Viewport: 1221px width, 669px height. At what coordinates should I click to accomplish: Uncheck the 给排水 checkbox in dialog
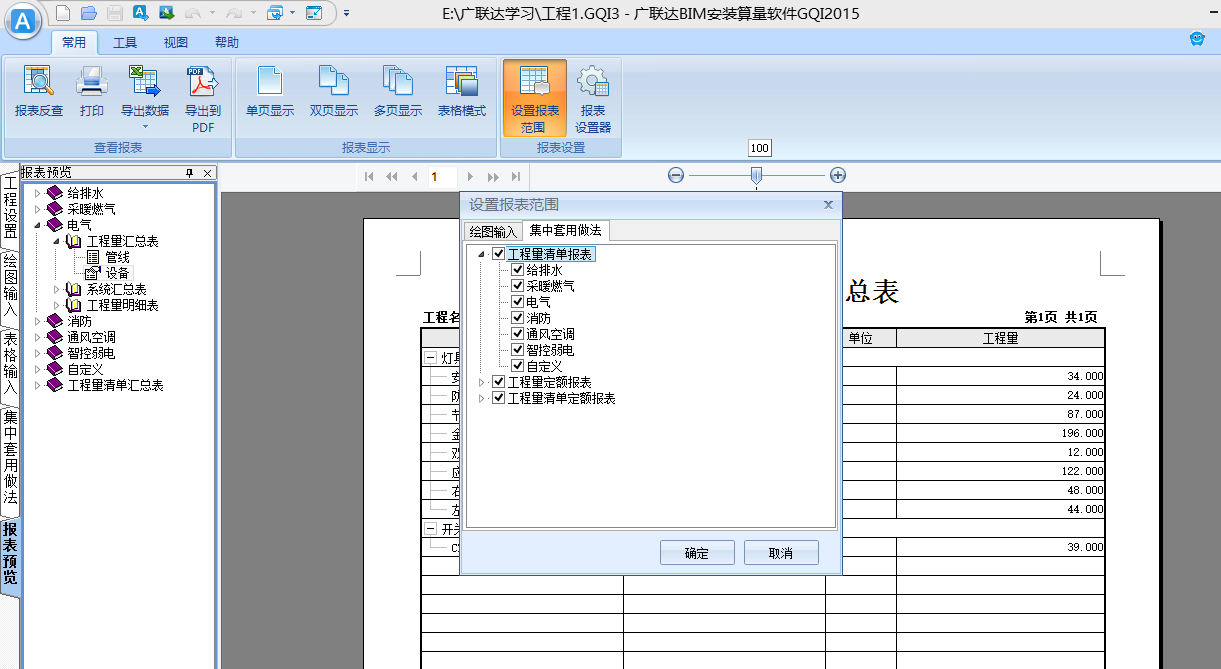tap(517, 270)
